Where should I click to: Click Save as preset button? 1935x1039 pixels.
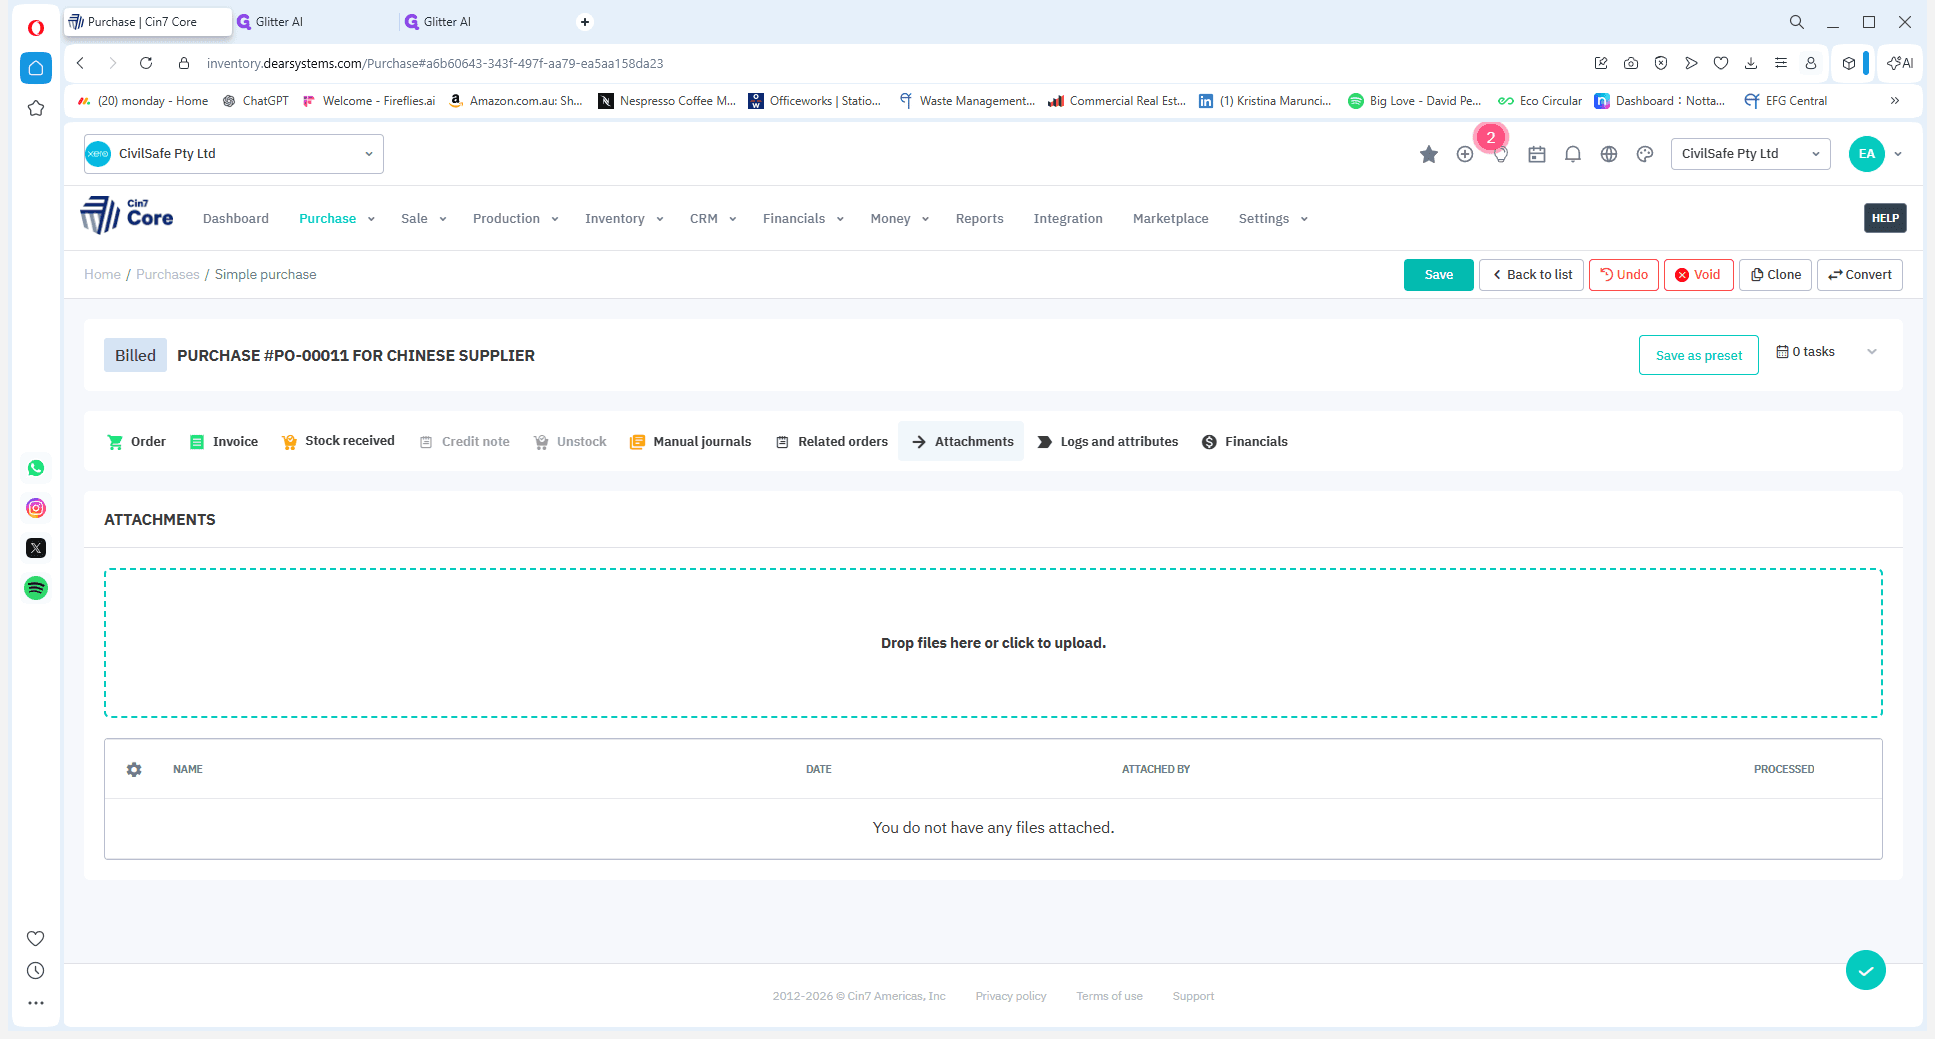pyautogui.click(x=1699, y=355)
